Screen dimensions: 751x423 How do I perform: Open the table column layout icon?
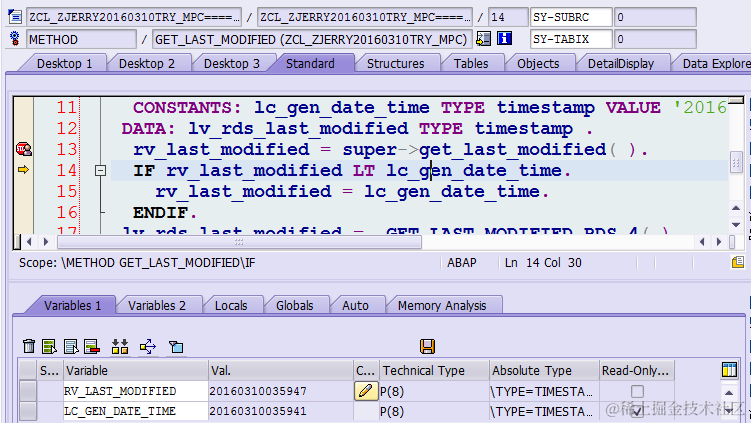pyautogui.click(x=729, y=369)
